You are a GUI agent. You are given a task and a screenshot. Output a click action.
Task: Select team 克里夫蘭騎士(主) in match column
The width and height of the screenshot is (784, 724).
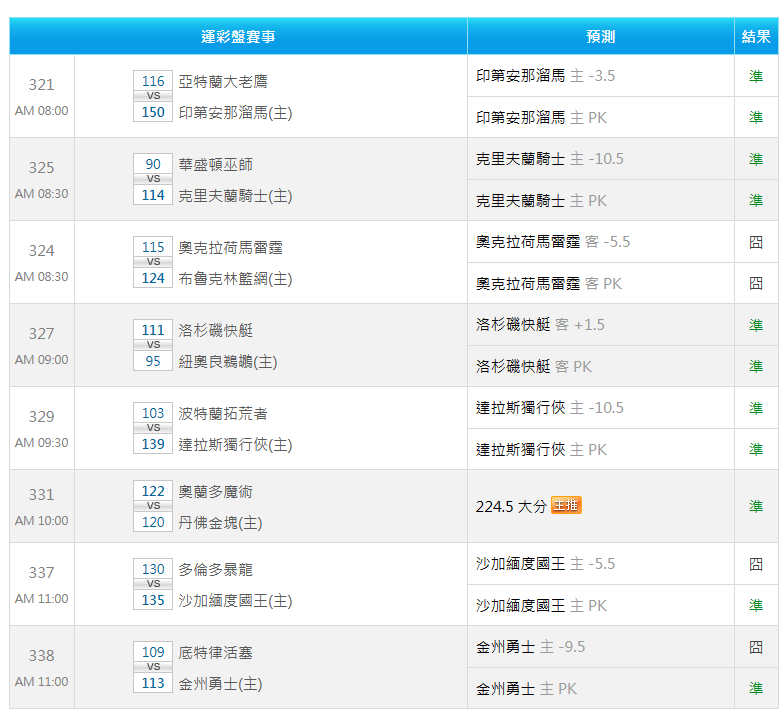[235, 196]
